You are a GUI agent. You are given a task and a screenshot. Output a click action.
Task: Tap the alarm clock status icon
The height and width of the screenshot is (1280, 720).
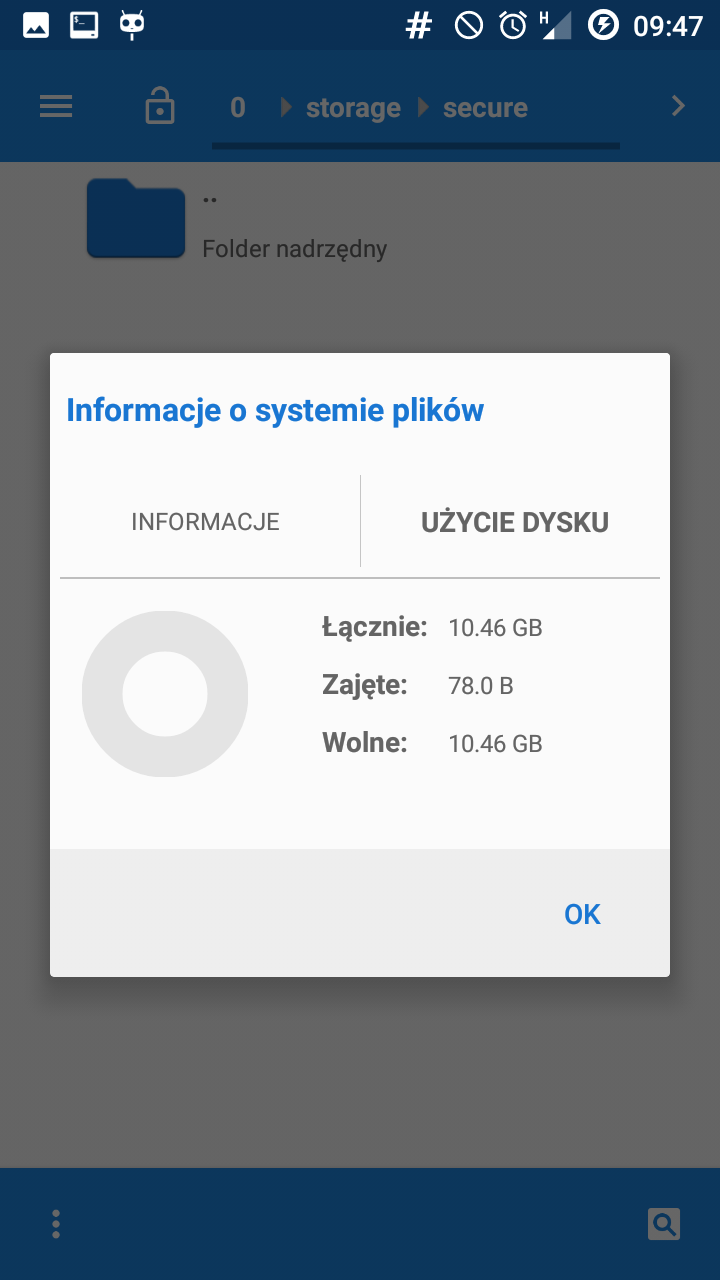pos(513,25)
